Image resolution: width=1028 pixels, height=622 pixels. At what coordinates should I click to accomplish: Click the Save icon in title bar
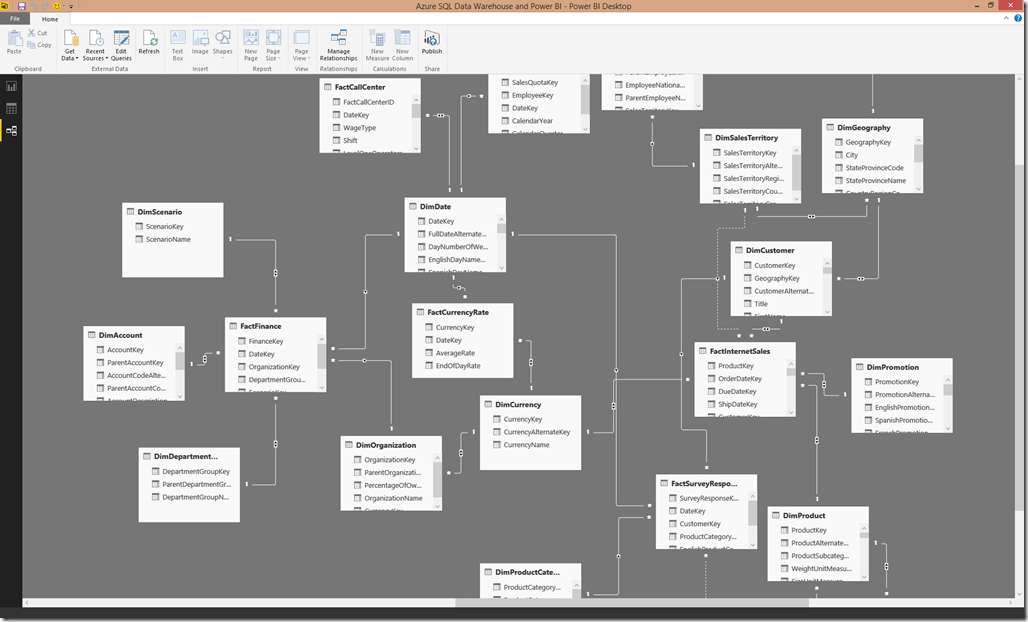[x=22, y=6]
